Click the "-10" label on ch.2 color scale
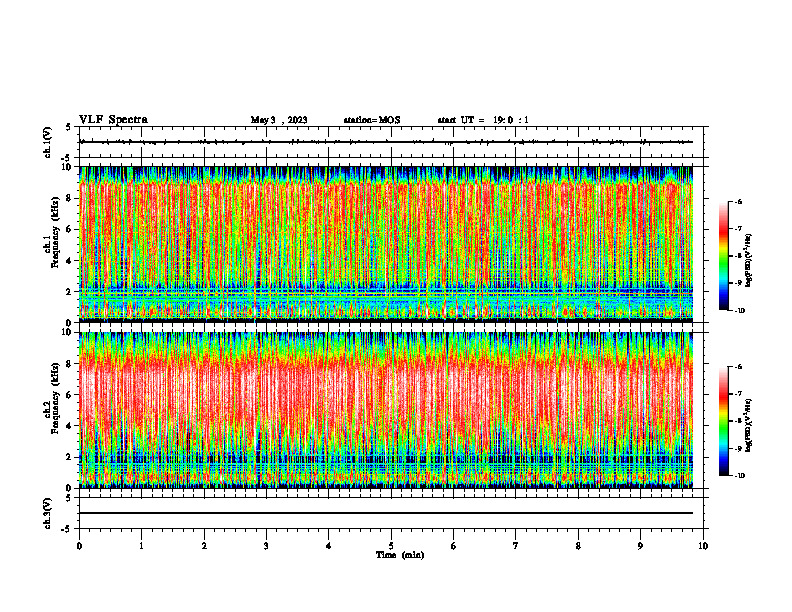This screenshot has width=792, height=612. click(739, 476)
